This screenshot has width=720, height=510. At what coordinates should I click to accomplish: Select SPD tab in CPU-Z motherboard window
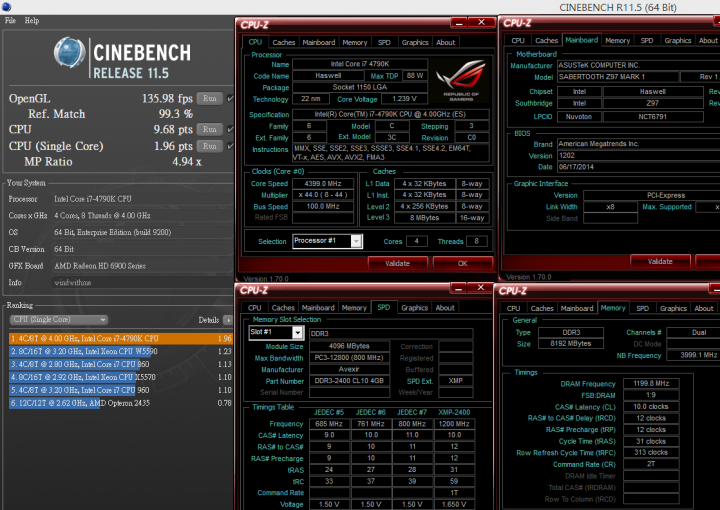tap(647, 40)
